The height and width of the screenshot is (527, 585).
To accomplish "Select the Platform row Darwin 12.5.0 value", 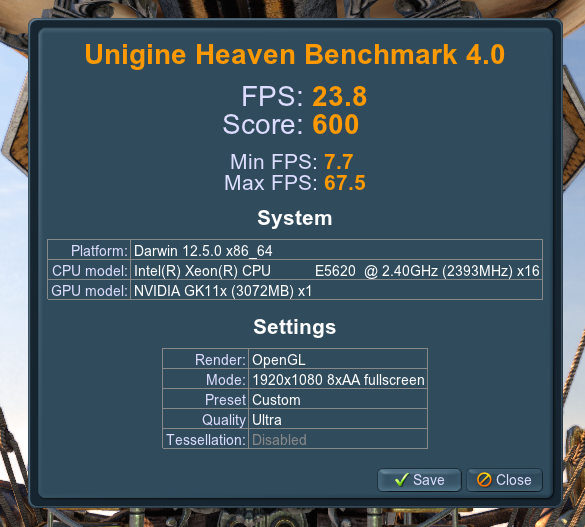I will 336,251.
